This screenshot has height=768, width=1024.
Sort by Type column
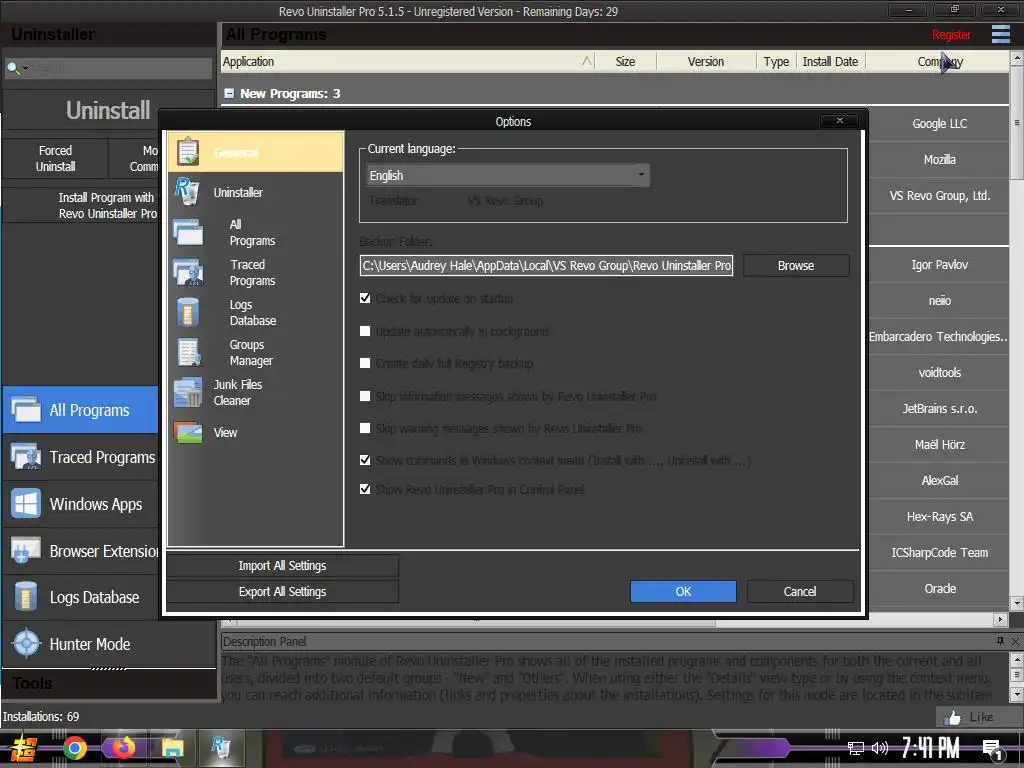776,61
